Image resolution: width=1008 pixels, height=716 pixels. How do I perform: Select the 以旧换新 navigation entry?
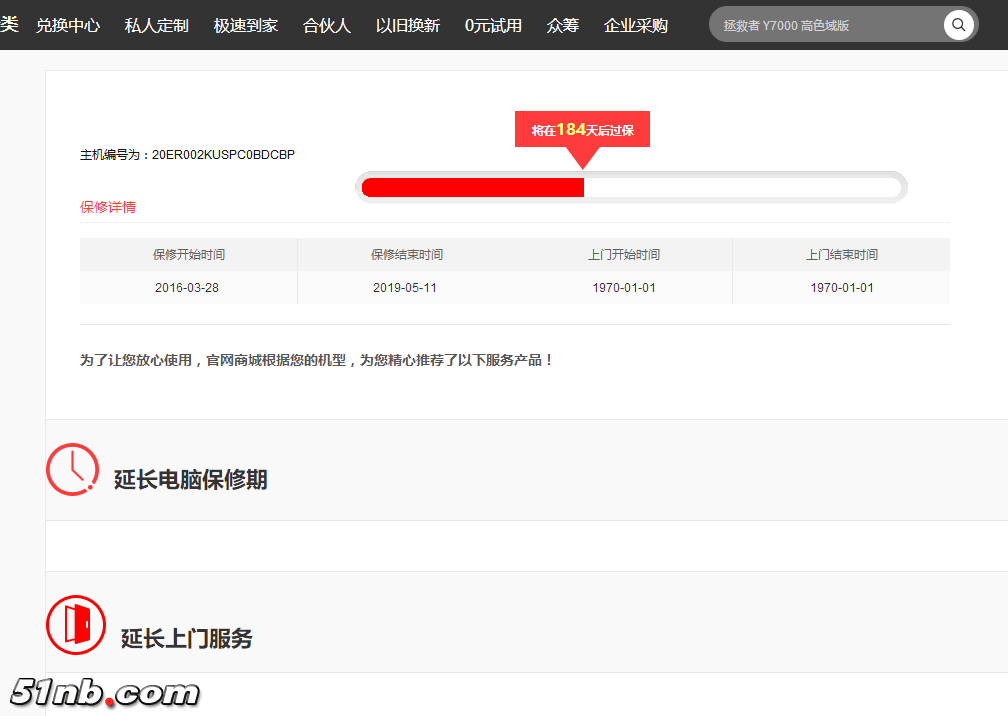coord(407,25)
